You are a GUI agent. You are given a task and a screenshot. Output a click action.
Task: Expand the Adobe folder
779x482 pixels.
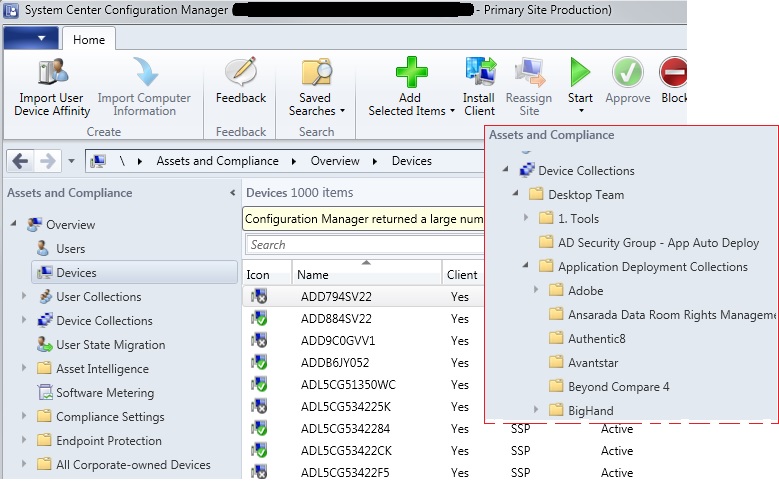pos(536,290)
